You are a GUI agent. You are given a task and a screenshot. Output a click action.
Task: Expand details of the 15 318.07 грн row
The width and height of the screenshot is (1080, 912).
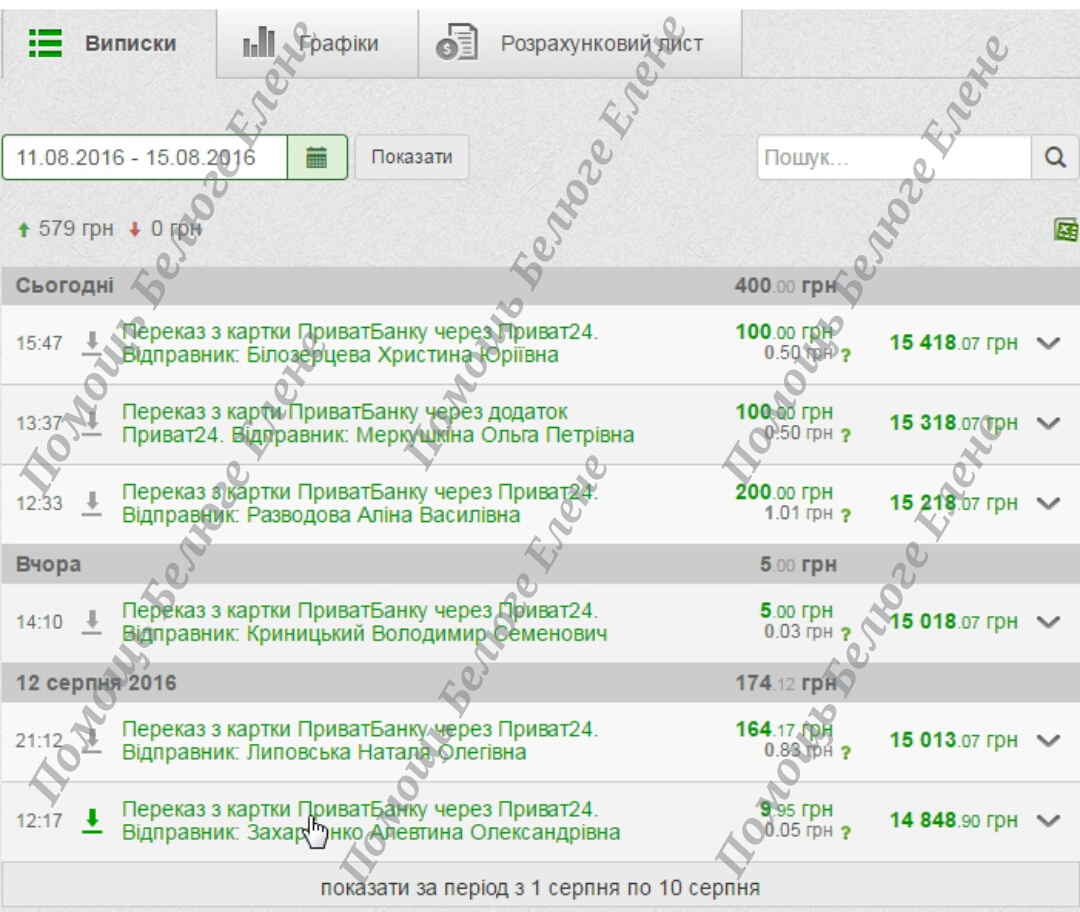pos(1048,423)
